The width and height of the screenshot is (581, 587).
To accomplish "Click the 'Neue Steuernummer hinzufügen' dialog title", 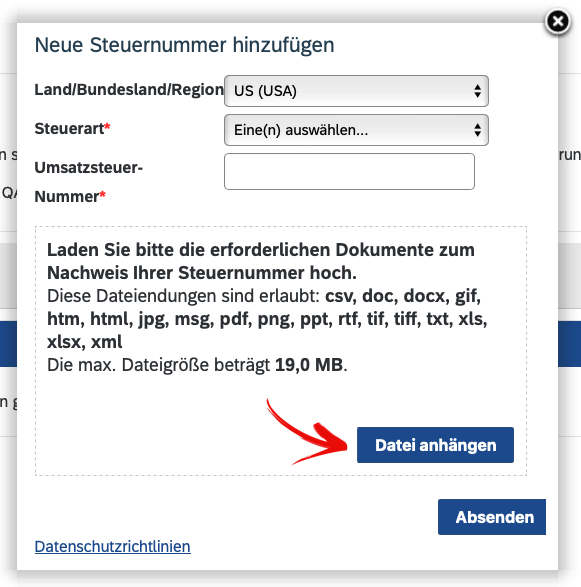I will coord(184,45).
